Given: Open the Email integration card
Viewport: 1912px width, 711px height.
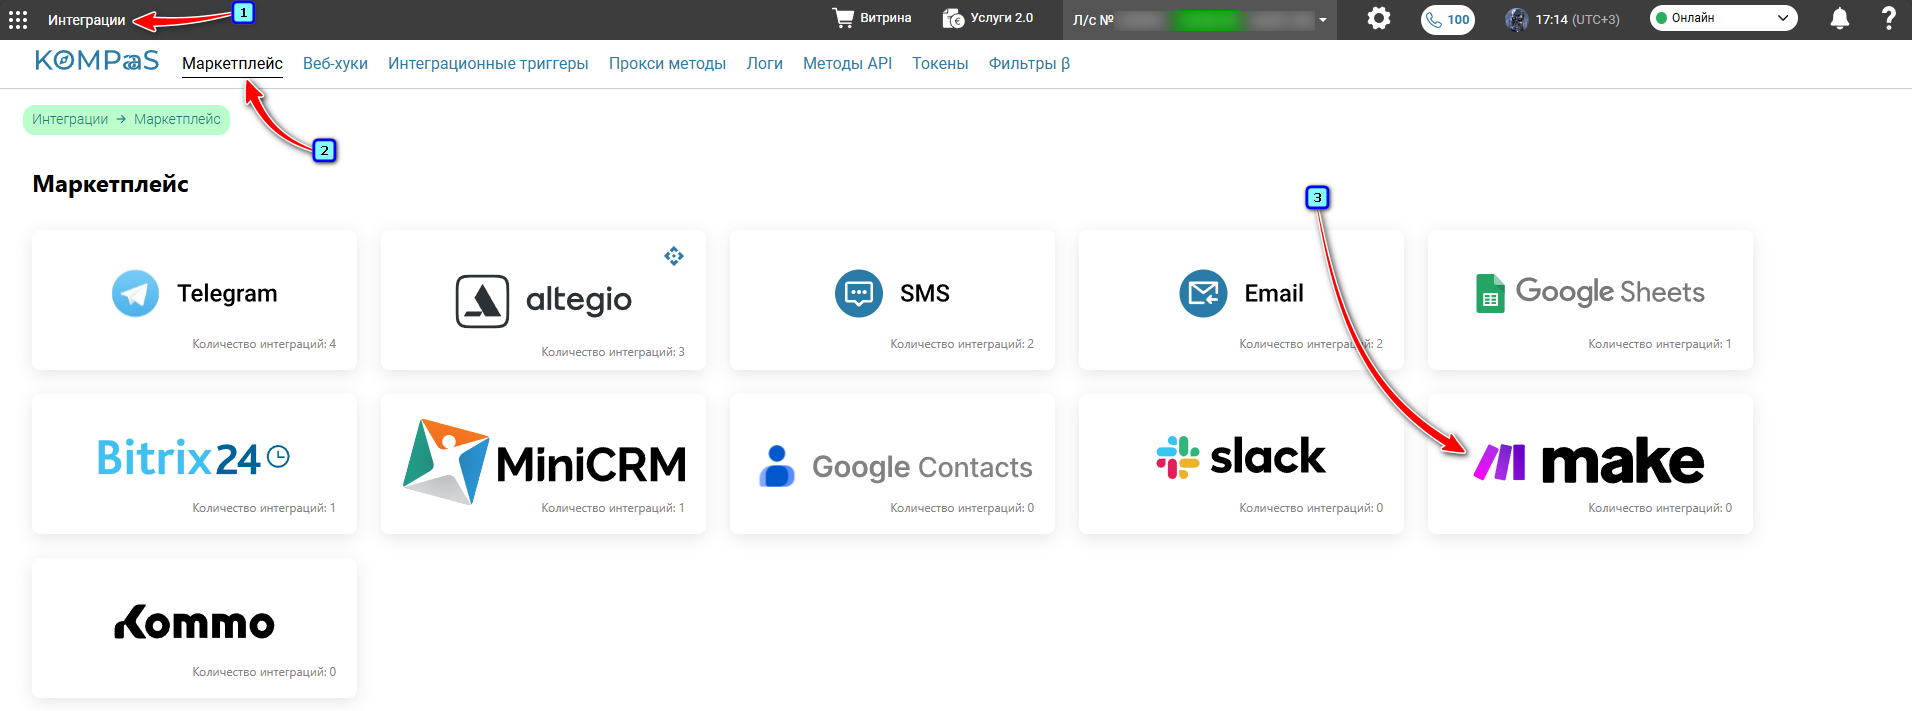Looking at the screenshot, I should tap(1241, 300).
